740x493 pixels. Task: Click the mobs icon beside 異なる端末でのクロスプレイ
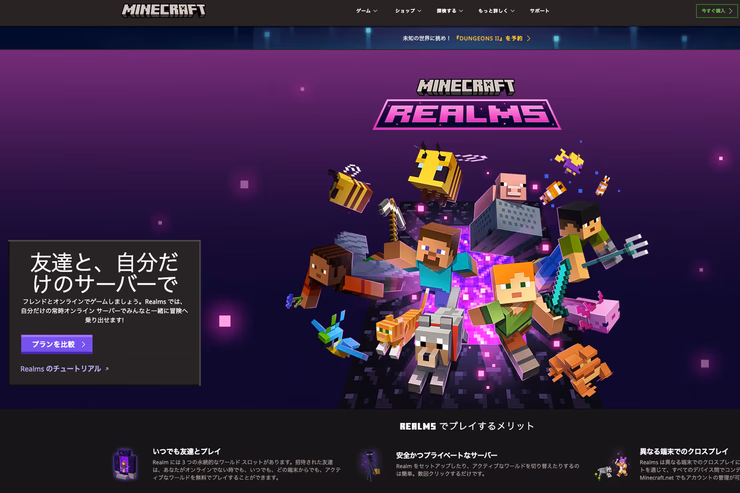tap(613, 466)
